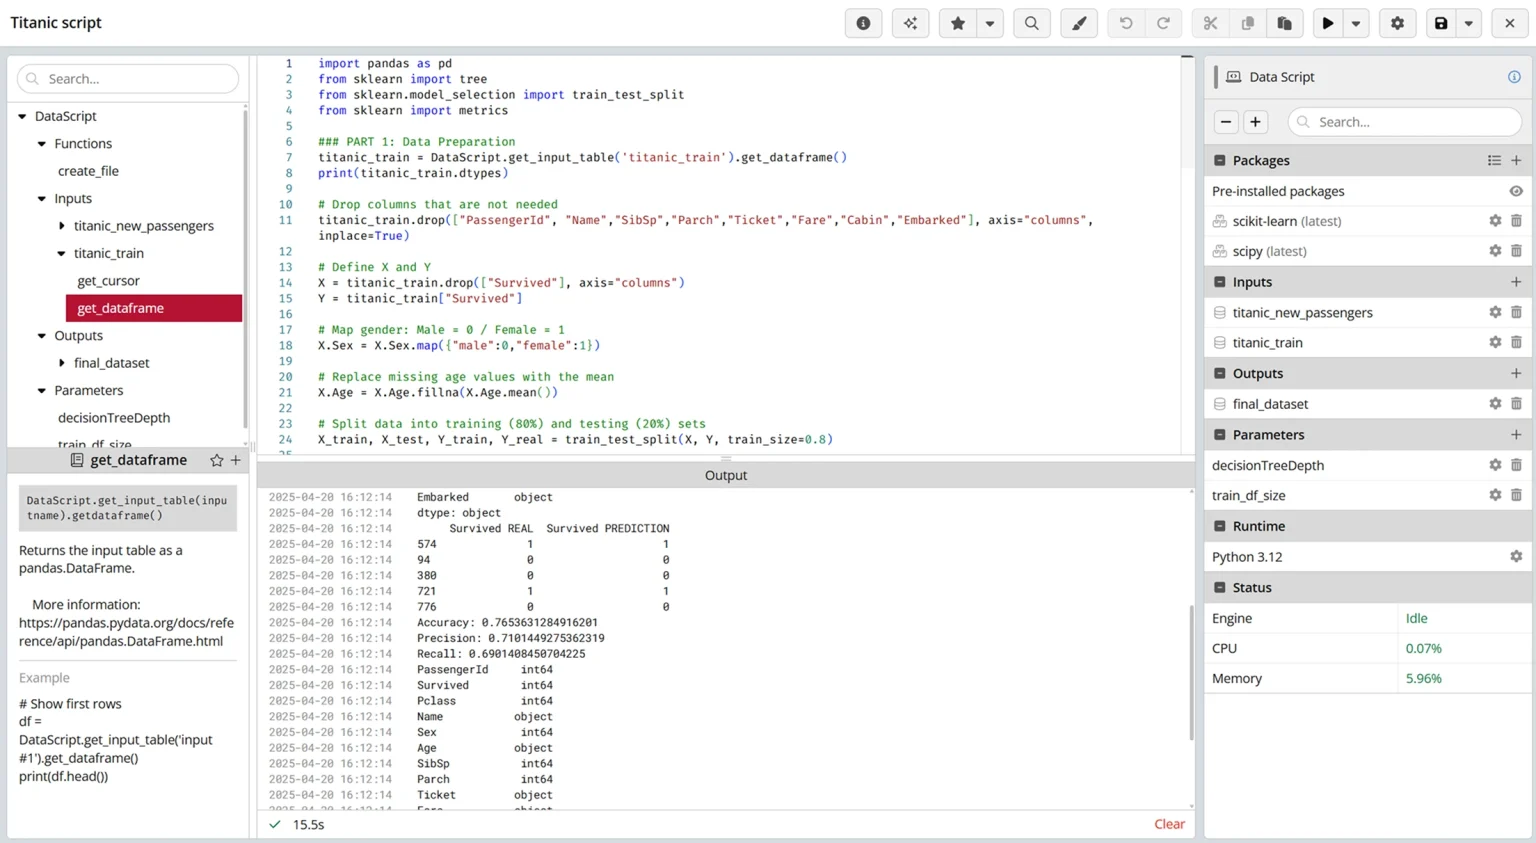
Task: Open settings for final_dataset output
Action: coord(1495,404)
